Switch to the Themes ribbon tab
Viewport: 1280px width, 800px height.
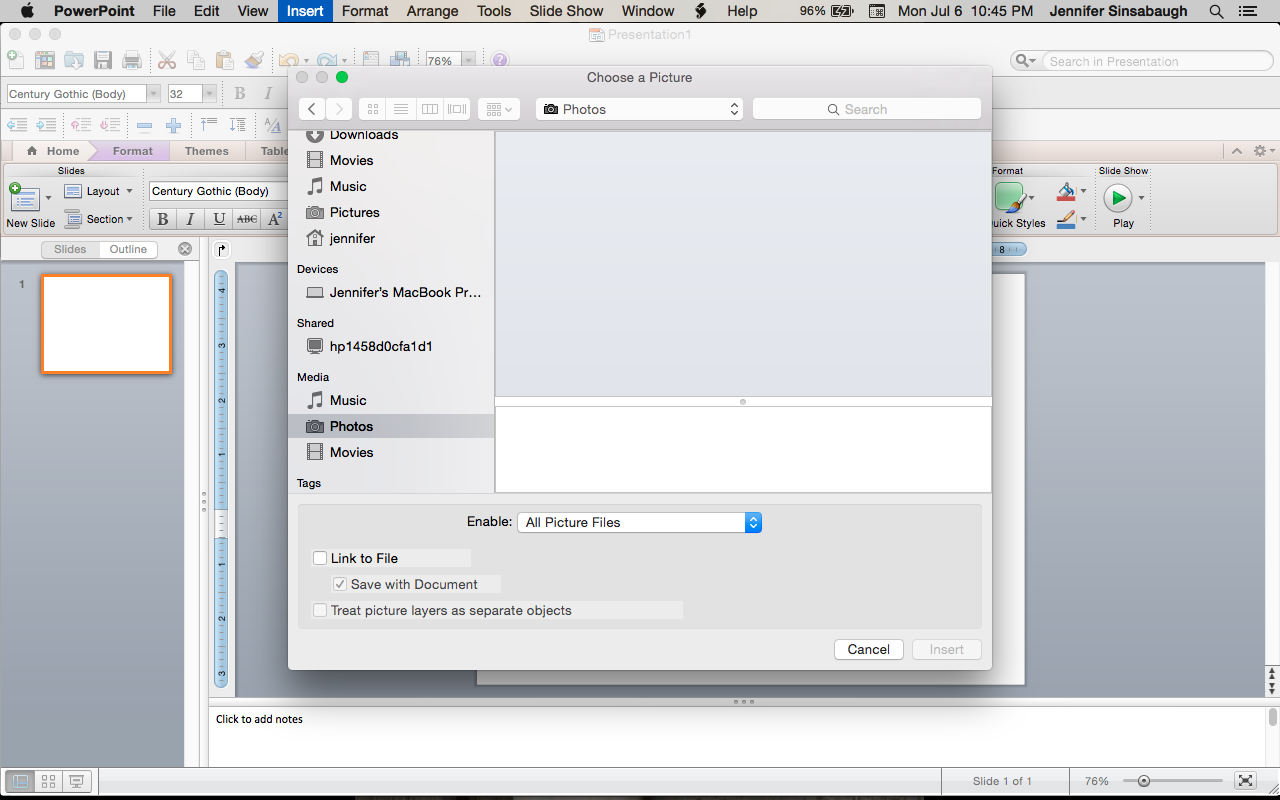pyautogui.click(x=207, y=151)
